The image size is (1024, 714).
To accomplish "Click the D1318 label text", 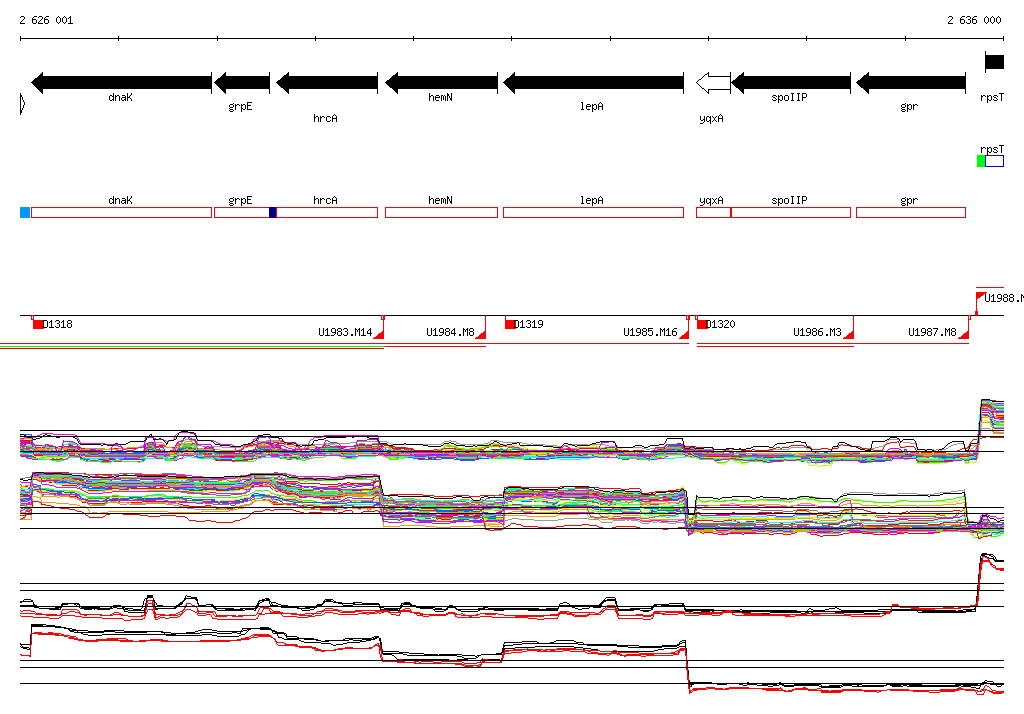I will tap(58, 324).
